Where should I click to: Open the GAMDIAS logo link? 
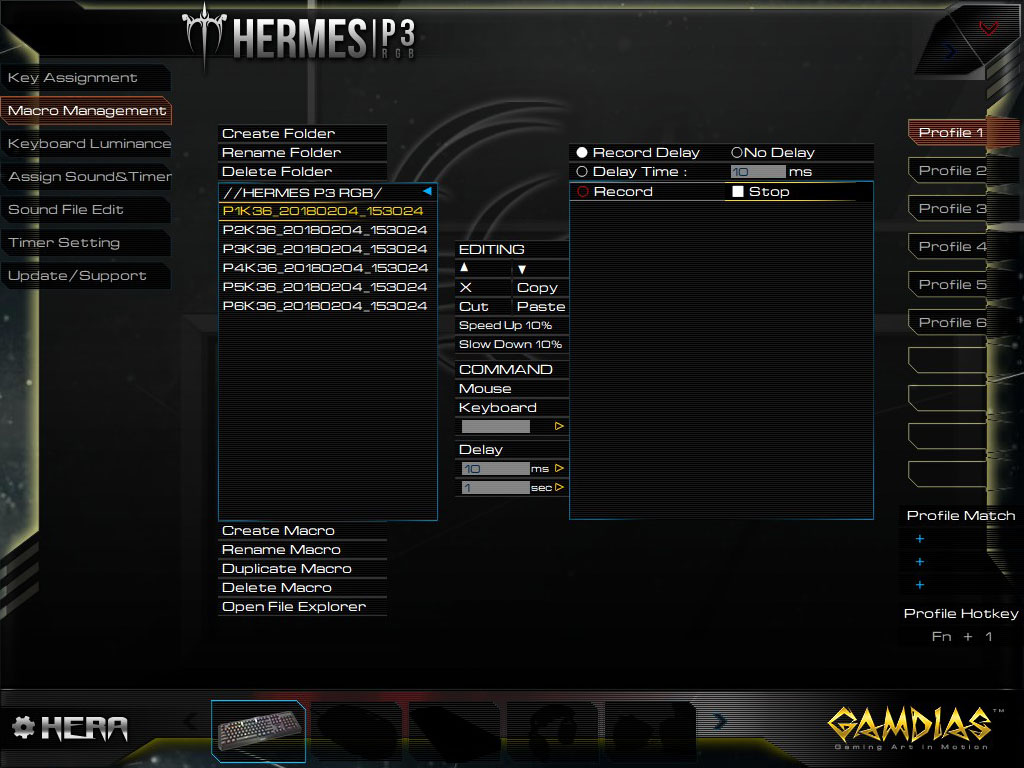914,728
